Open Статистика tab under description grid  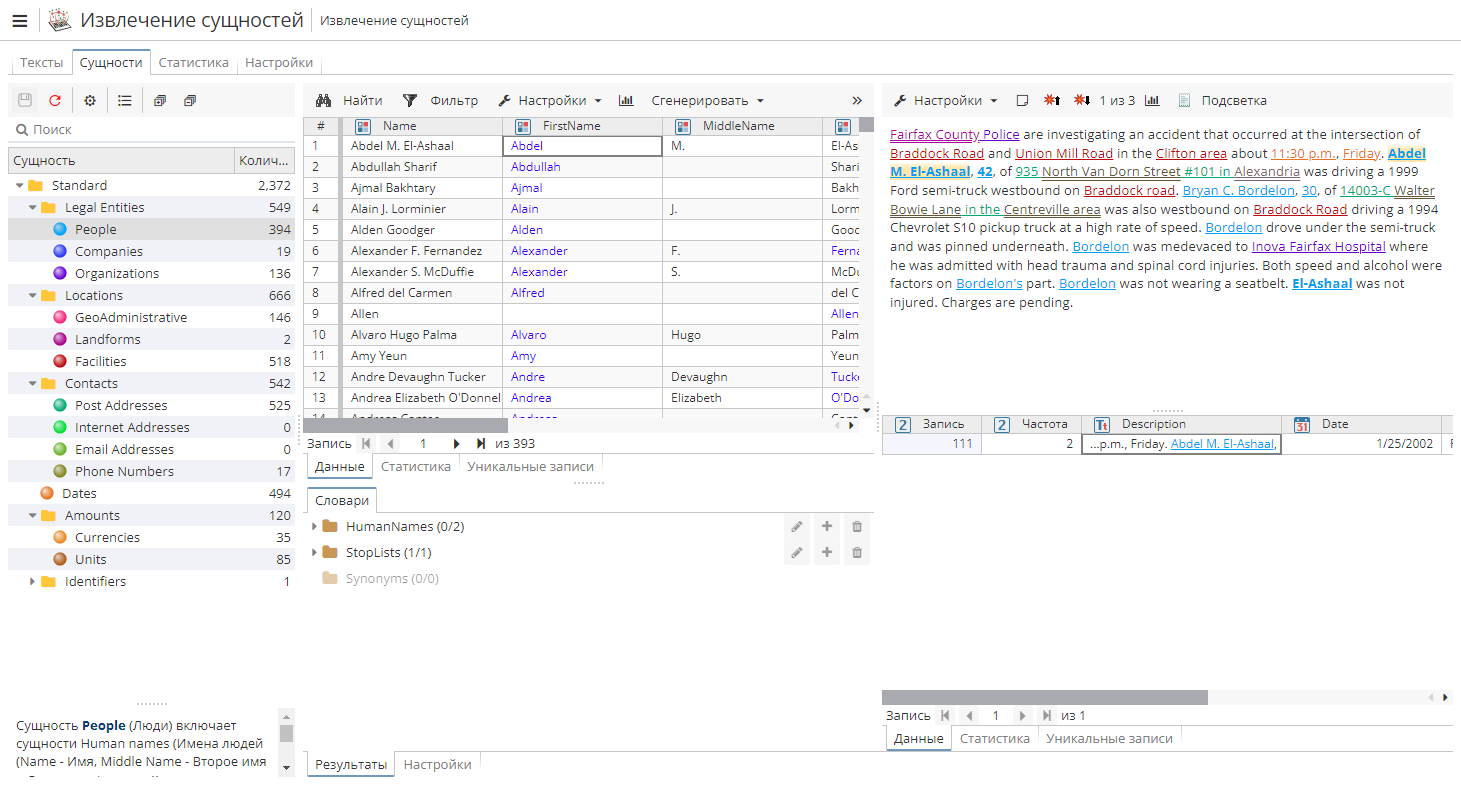995,739
